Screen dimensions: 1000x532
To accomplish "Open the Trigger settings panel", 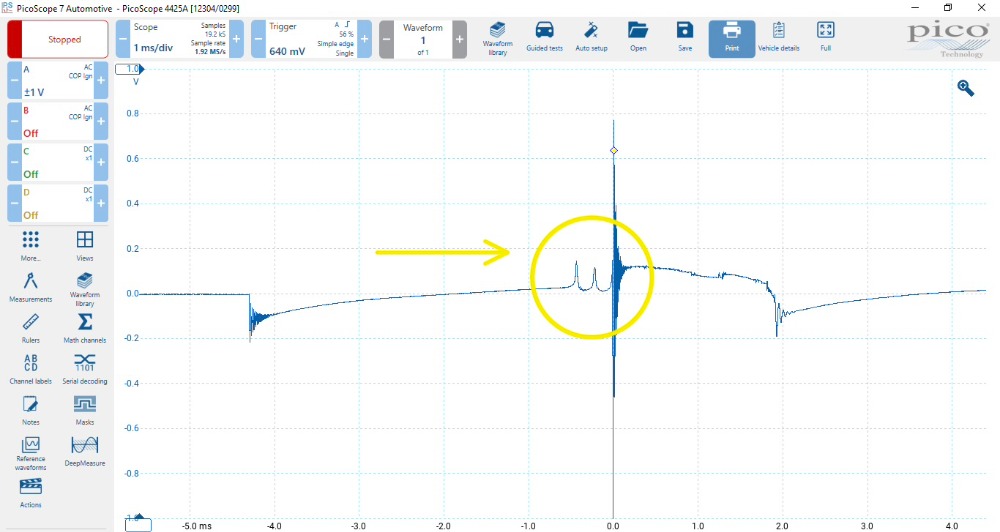I will (x=304, y=39).
